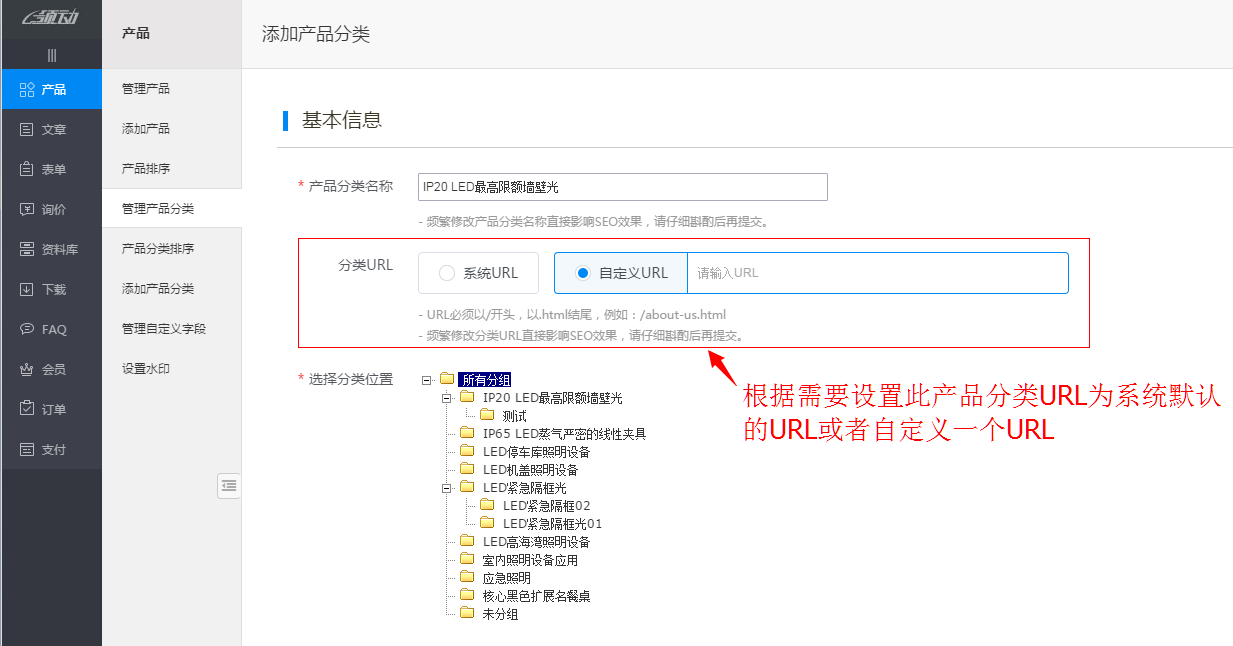
Task: Click the 支付 payment icon
Action: click(25, 449)
